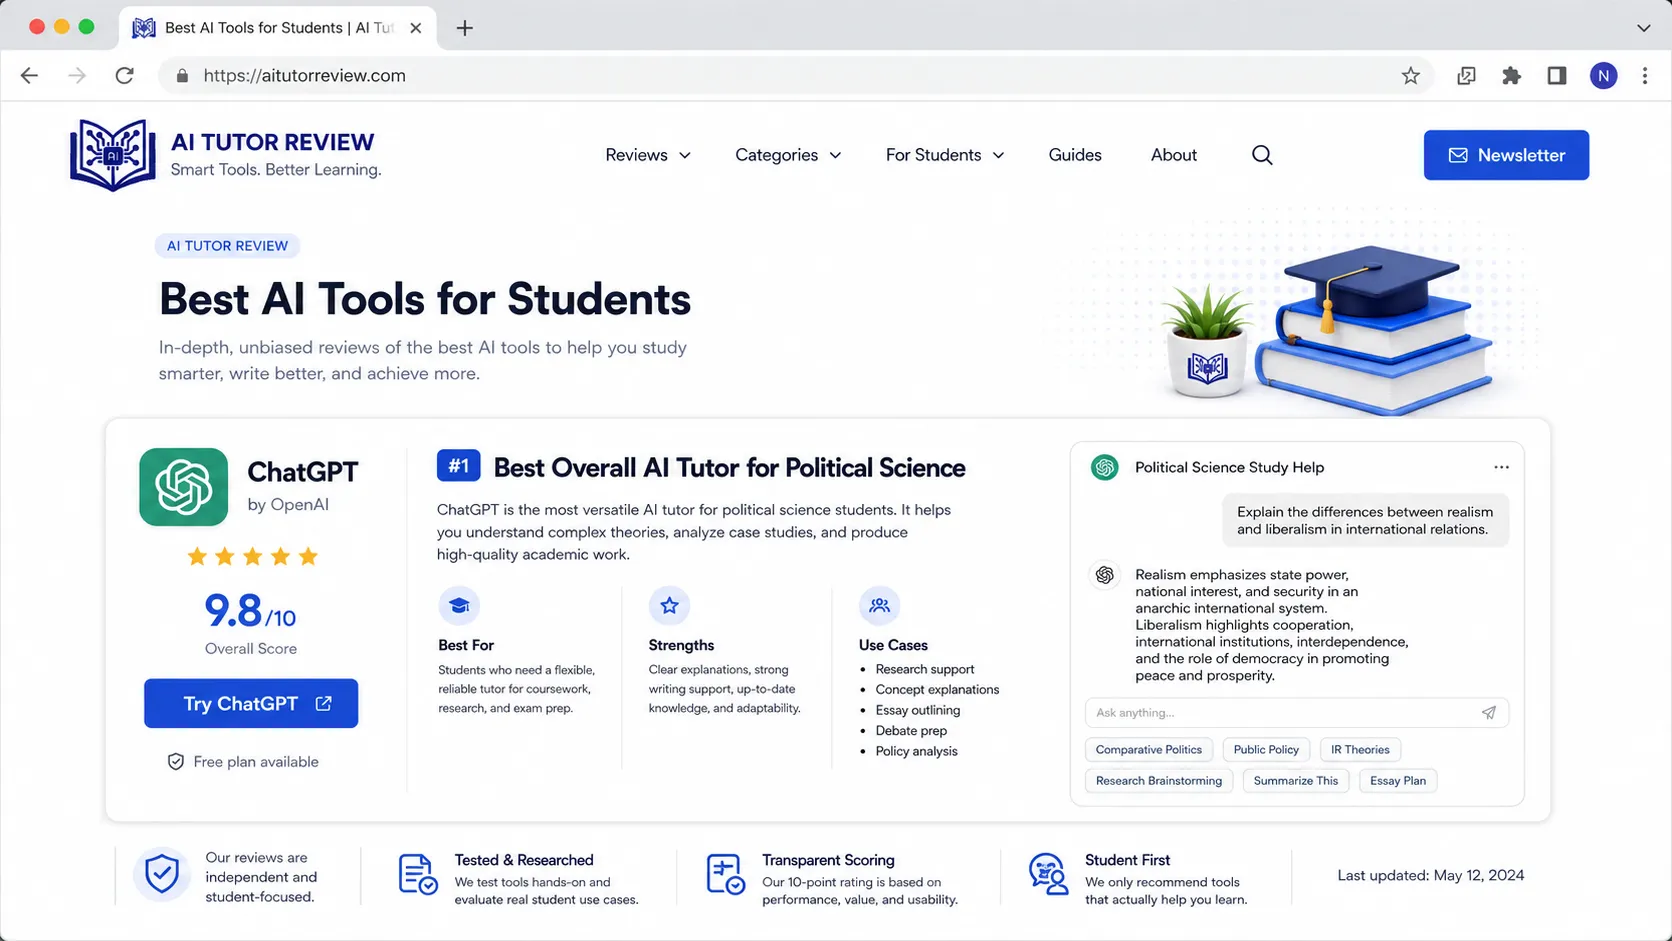
Task: Select the Summarize This chip
Action: click(x=1296, y=781)
